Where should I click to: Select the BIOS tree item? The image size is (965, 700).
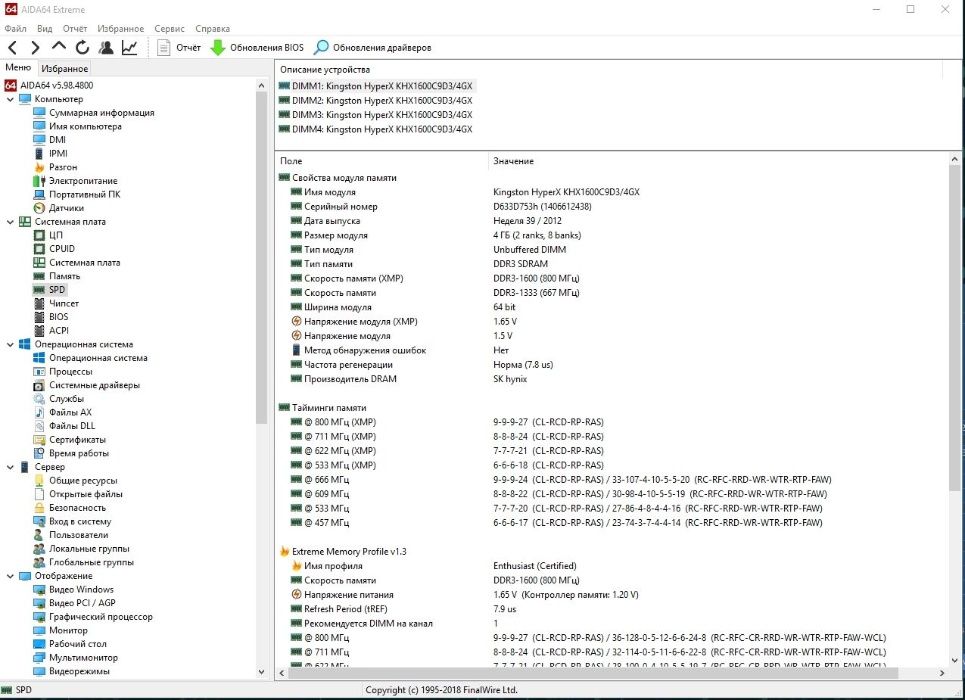tap(51, 316)
